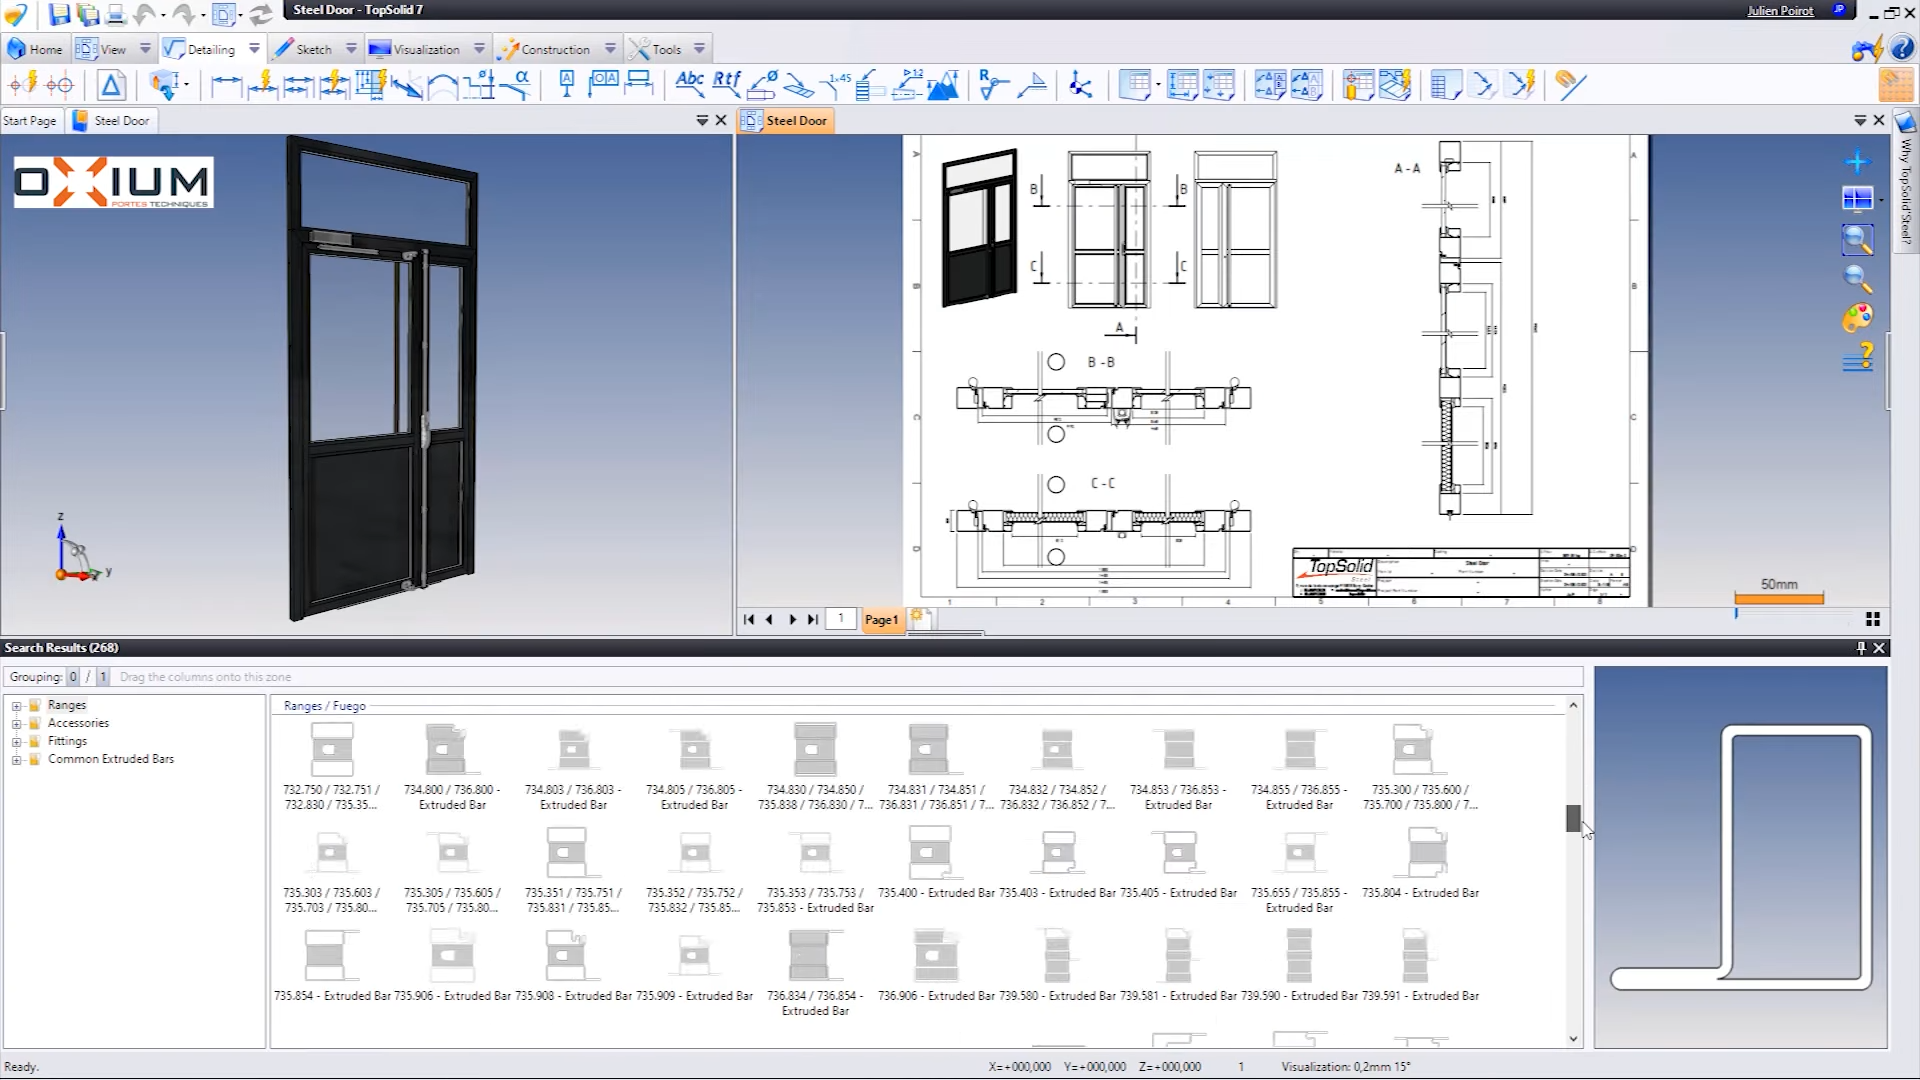The height and width of the screenshot is (1080, 1920).
Task: Expand the Accessories tree node
Action: point(17,724)
